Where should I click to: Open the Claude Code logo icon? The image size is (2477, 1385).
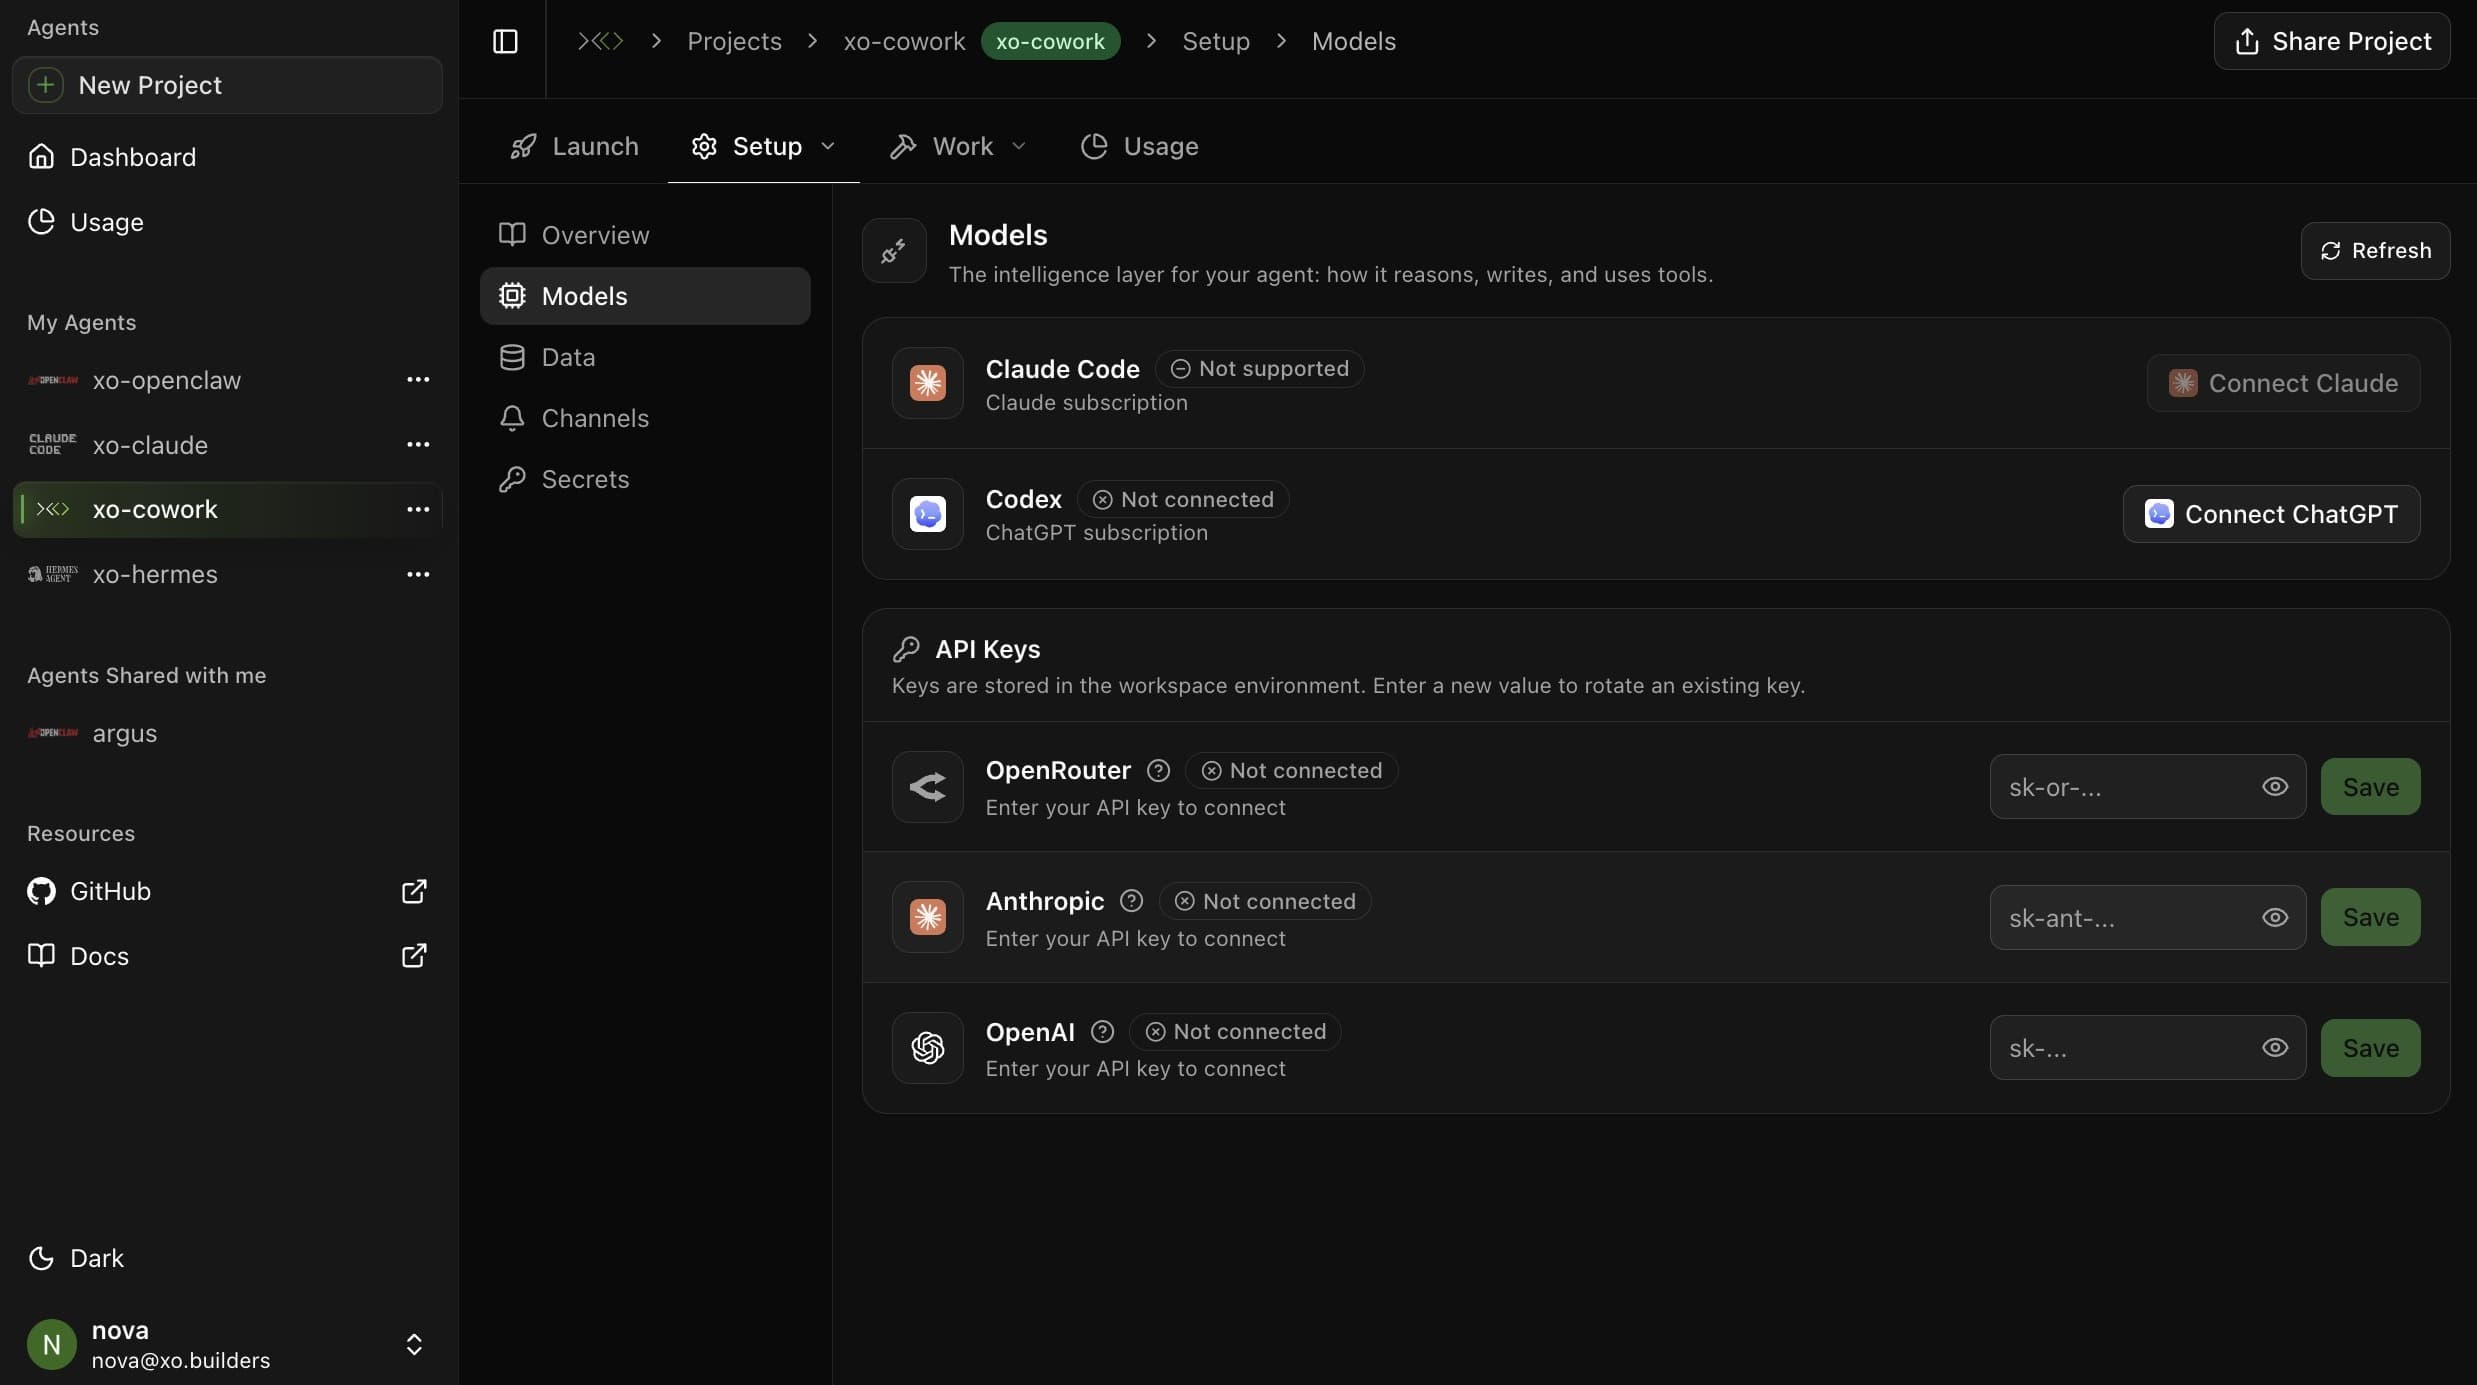[x=927, y=383]
